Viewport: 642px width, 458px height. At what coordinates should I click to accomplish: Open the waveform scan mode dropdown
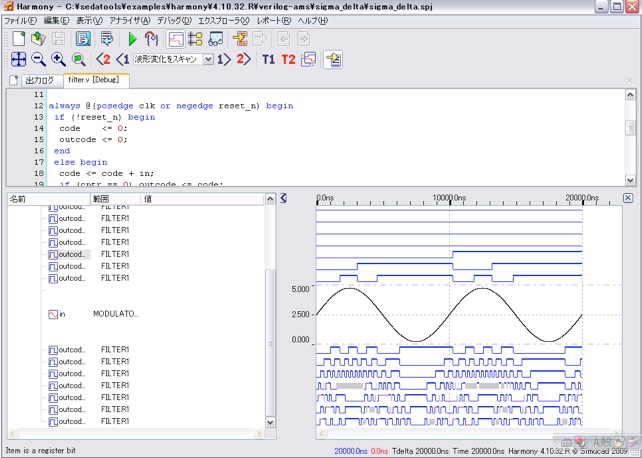tap(208, 60)
